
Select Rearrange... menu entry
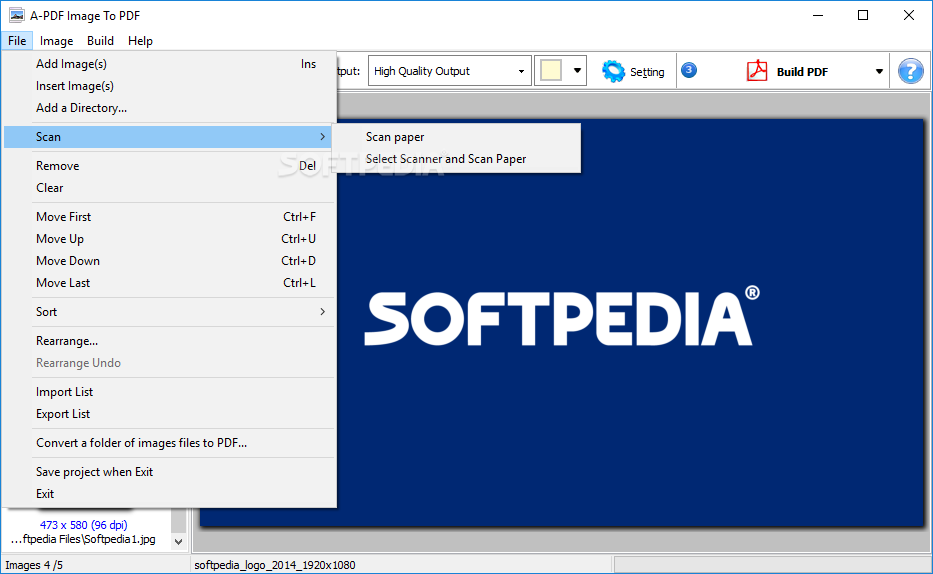169,341
